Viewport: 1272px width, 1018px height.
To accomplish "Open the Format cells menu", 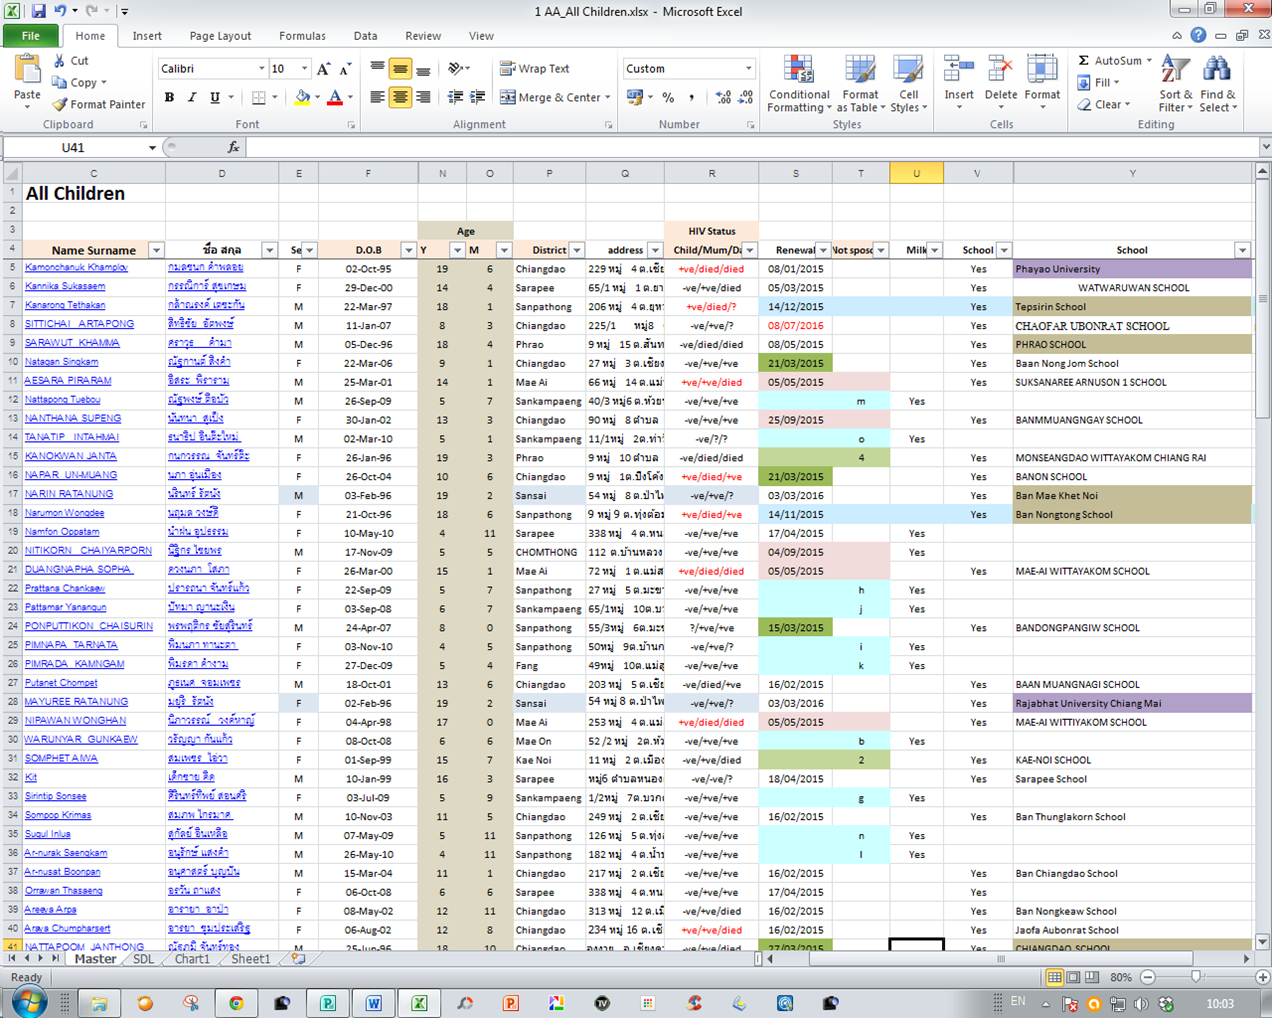I will click(x=1042, y=80).
